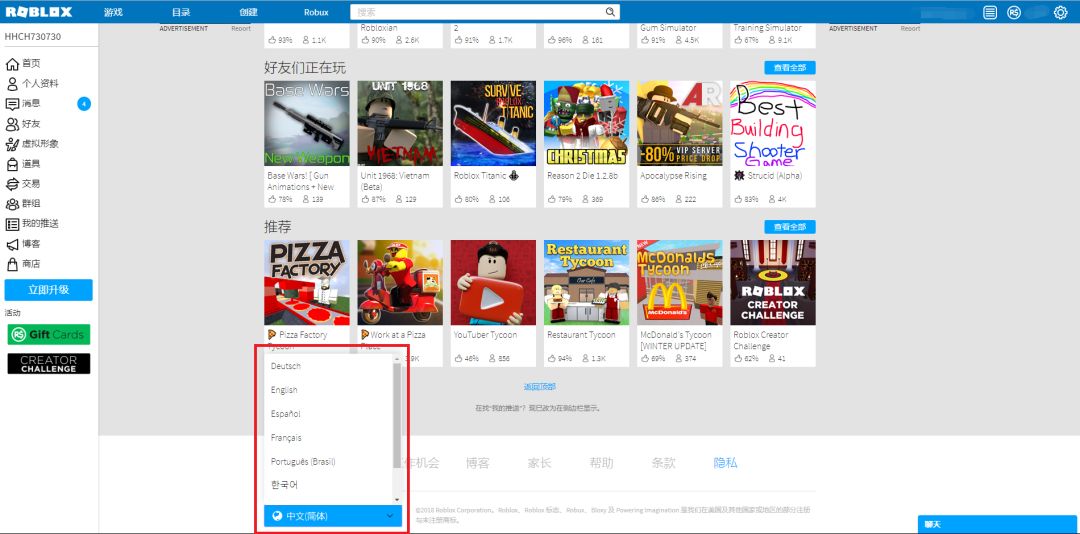The image size is (1080, 534).
Task: Open YouTuber Tycoon game thumbnail
Action: [493, 283]
